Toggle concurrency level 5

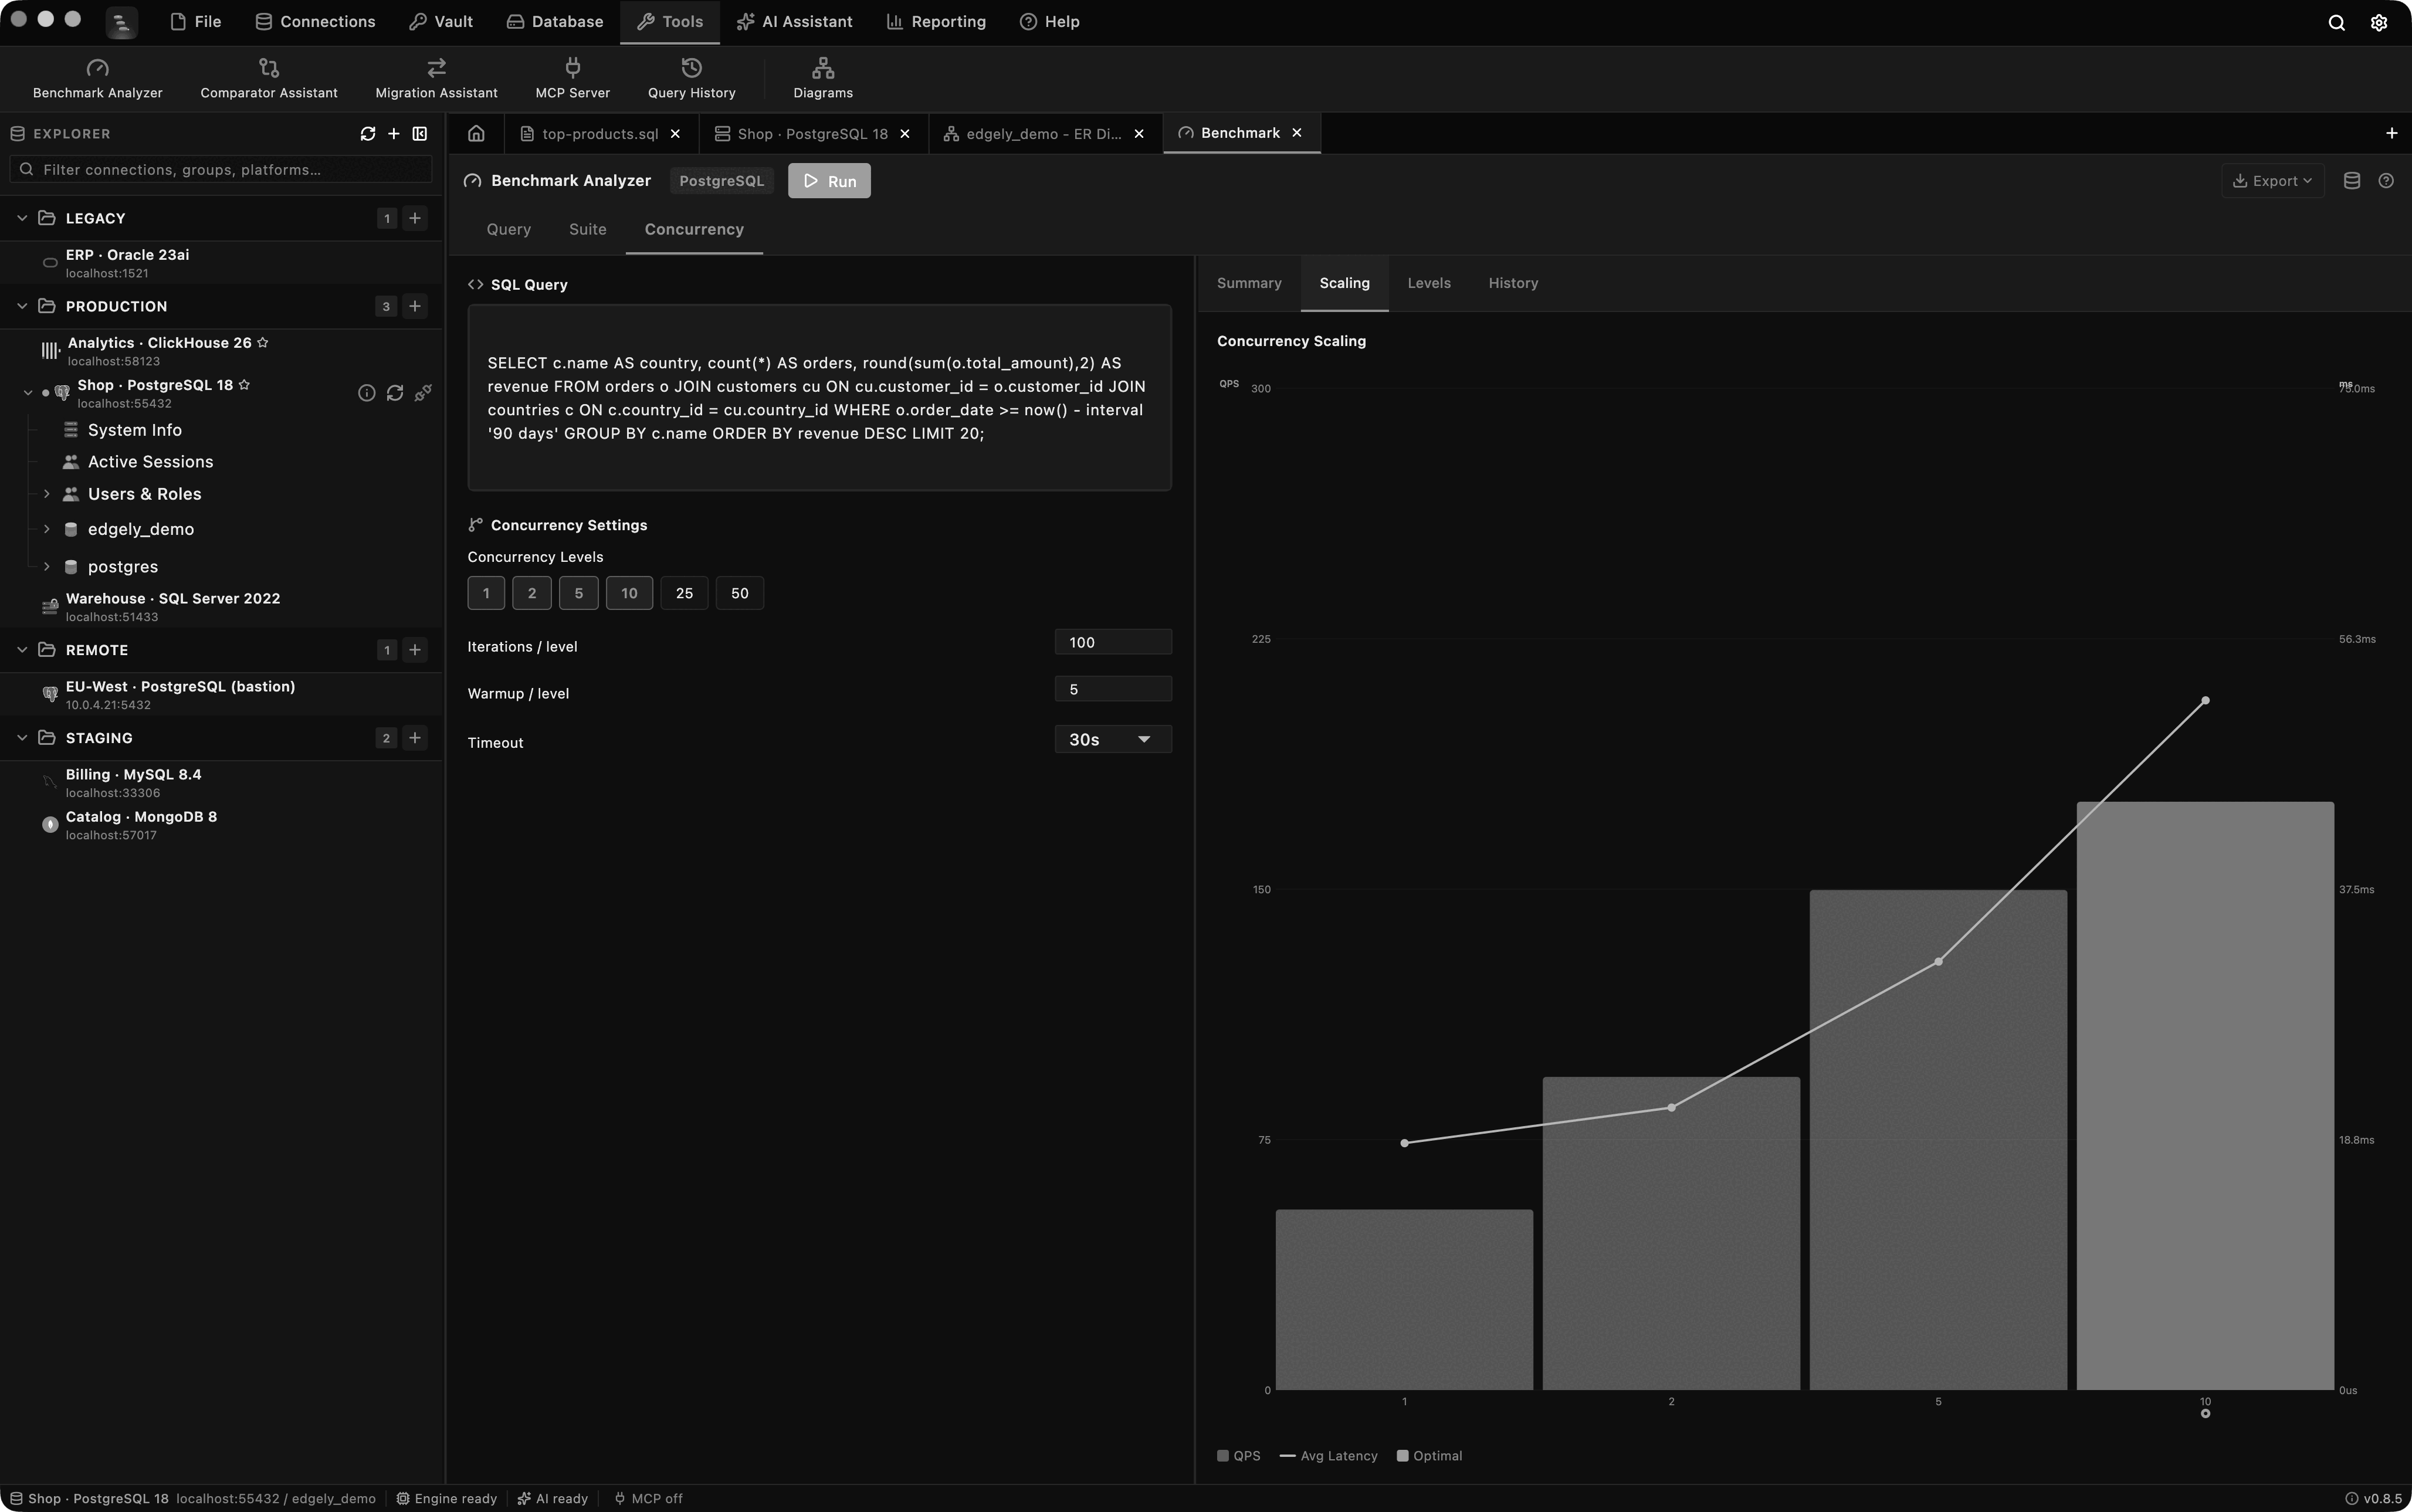(x=579, y=593)
